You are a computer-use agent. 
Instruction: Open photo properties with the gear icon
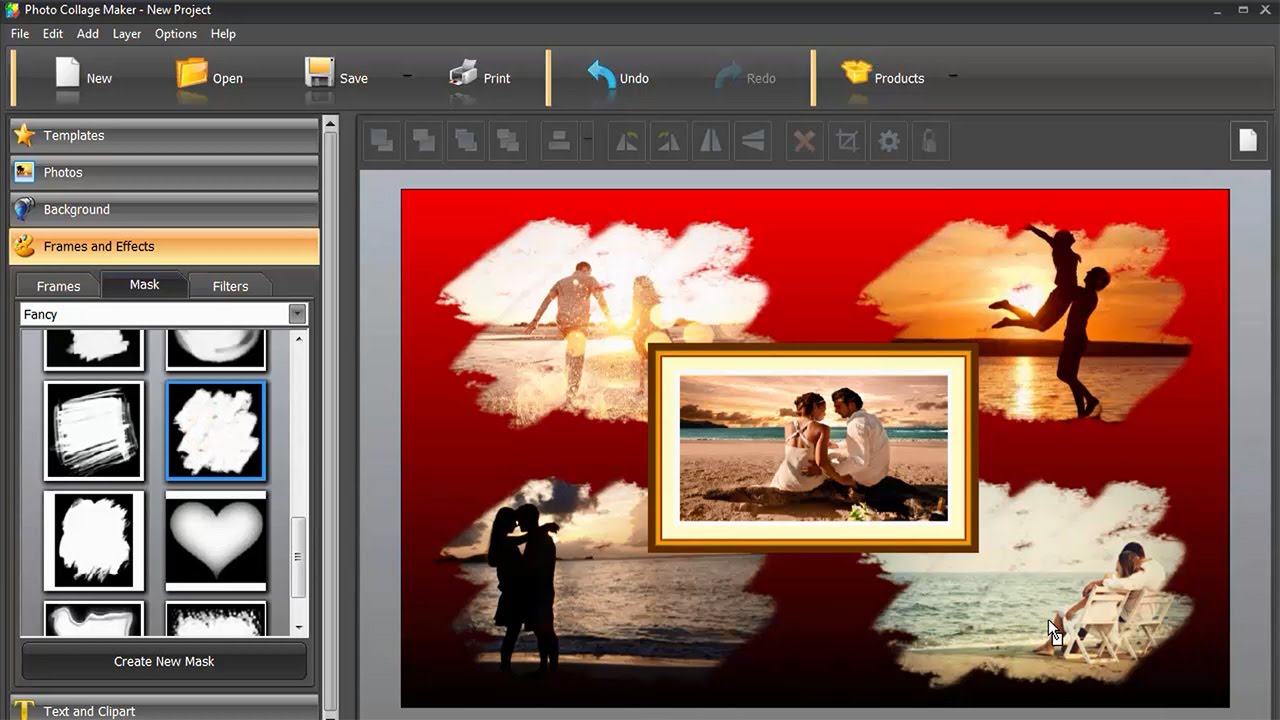[x=888, y=141]
